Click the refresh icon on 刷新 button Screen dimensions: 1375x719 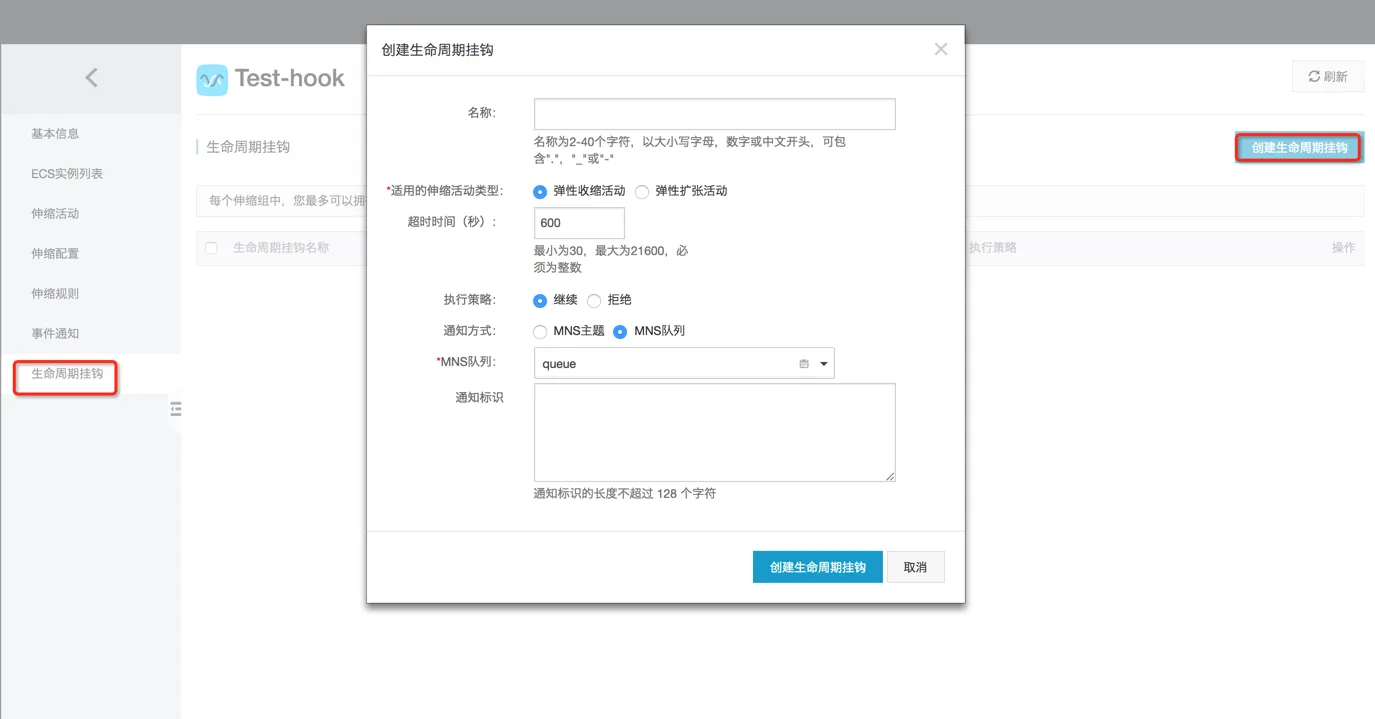pyautogui.click(x=1315, y=76)
